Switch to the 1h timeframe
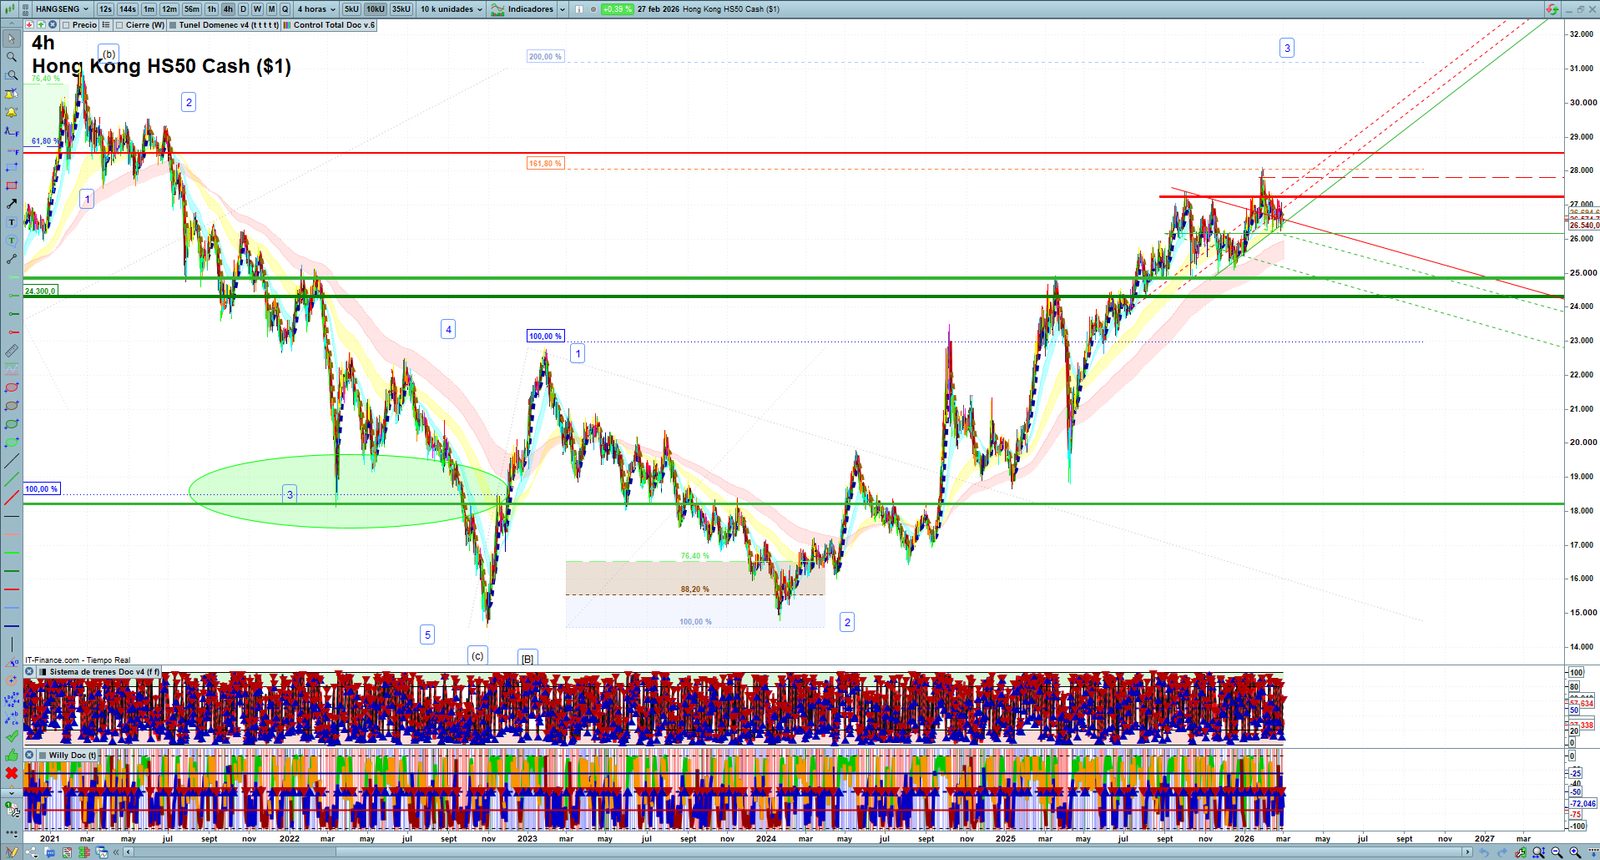Viewport: 1600px width, 860px height. pyautogui.click(x=211, y=9)
